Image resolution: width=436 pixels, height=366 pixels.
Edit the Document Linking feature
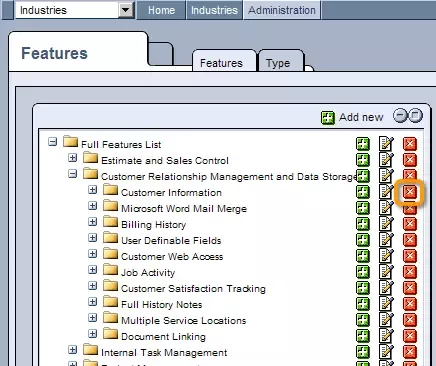[386, 336]
